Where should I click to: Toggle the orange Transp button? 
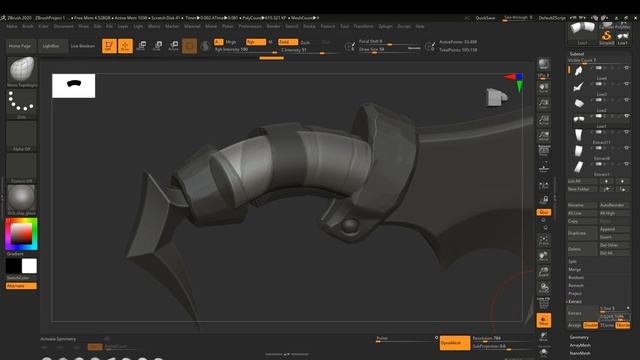pos(544,320)
